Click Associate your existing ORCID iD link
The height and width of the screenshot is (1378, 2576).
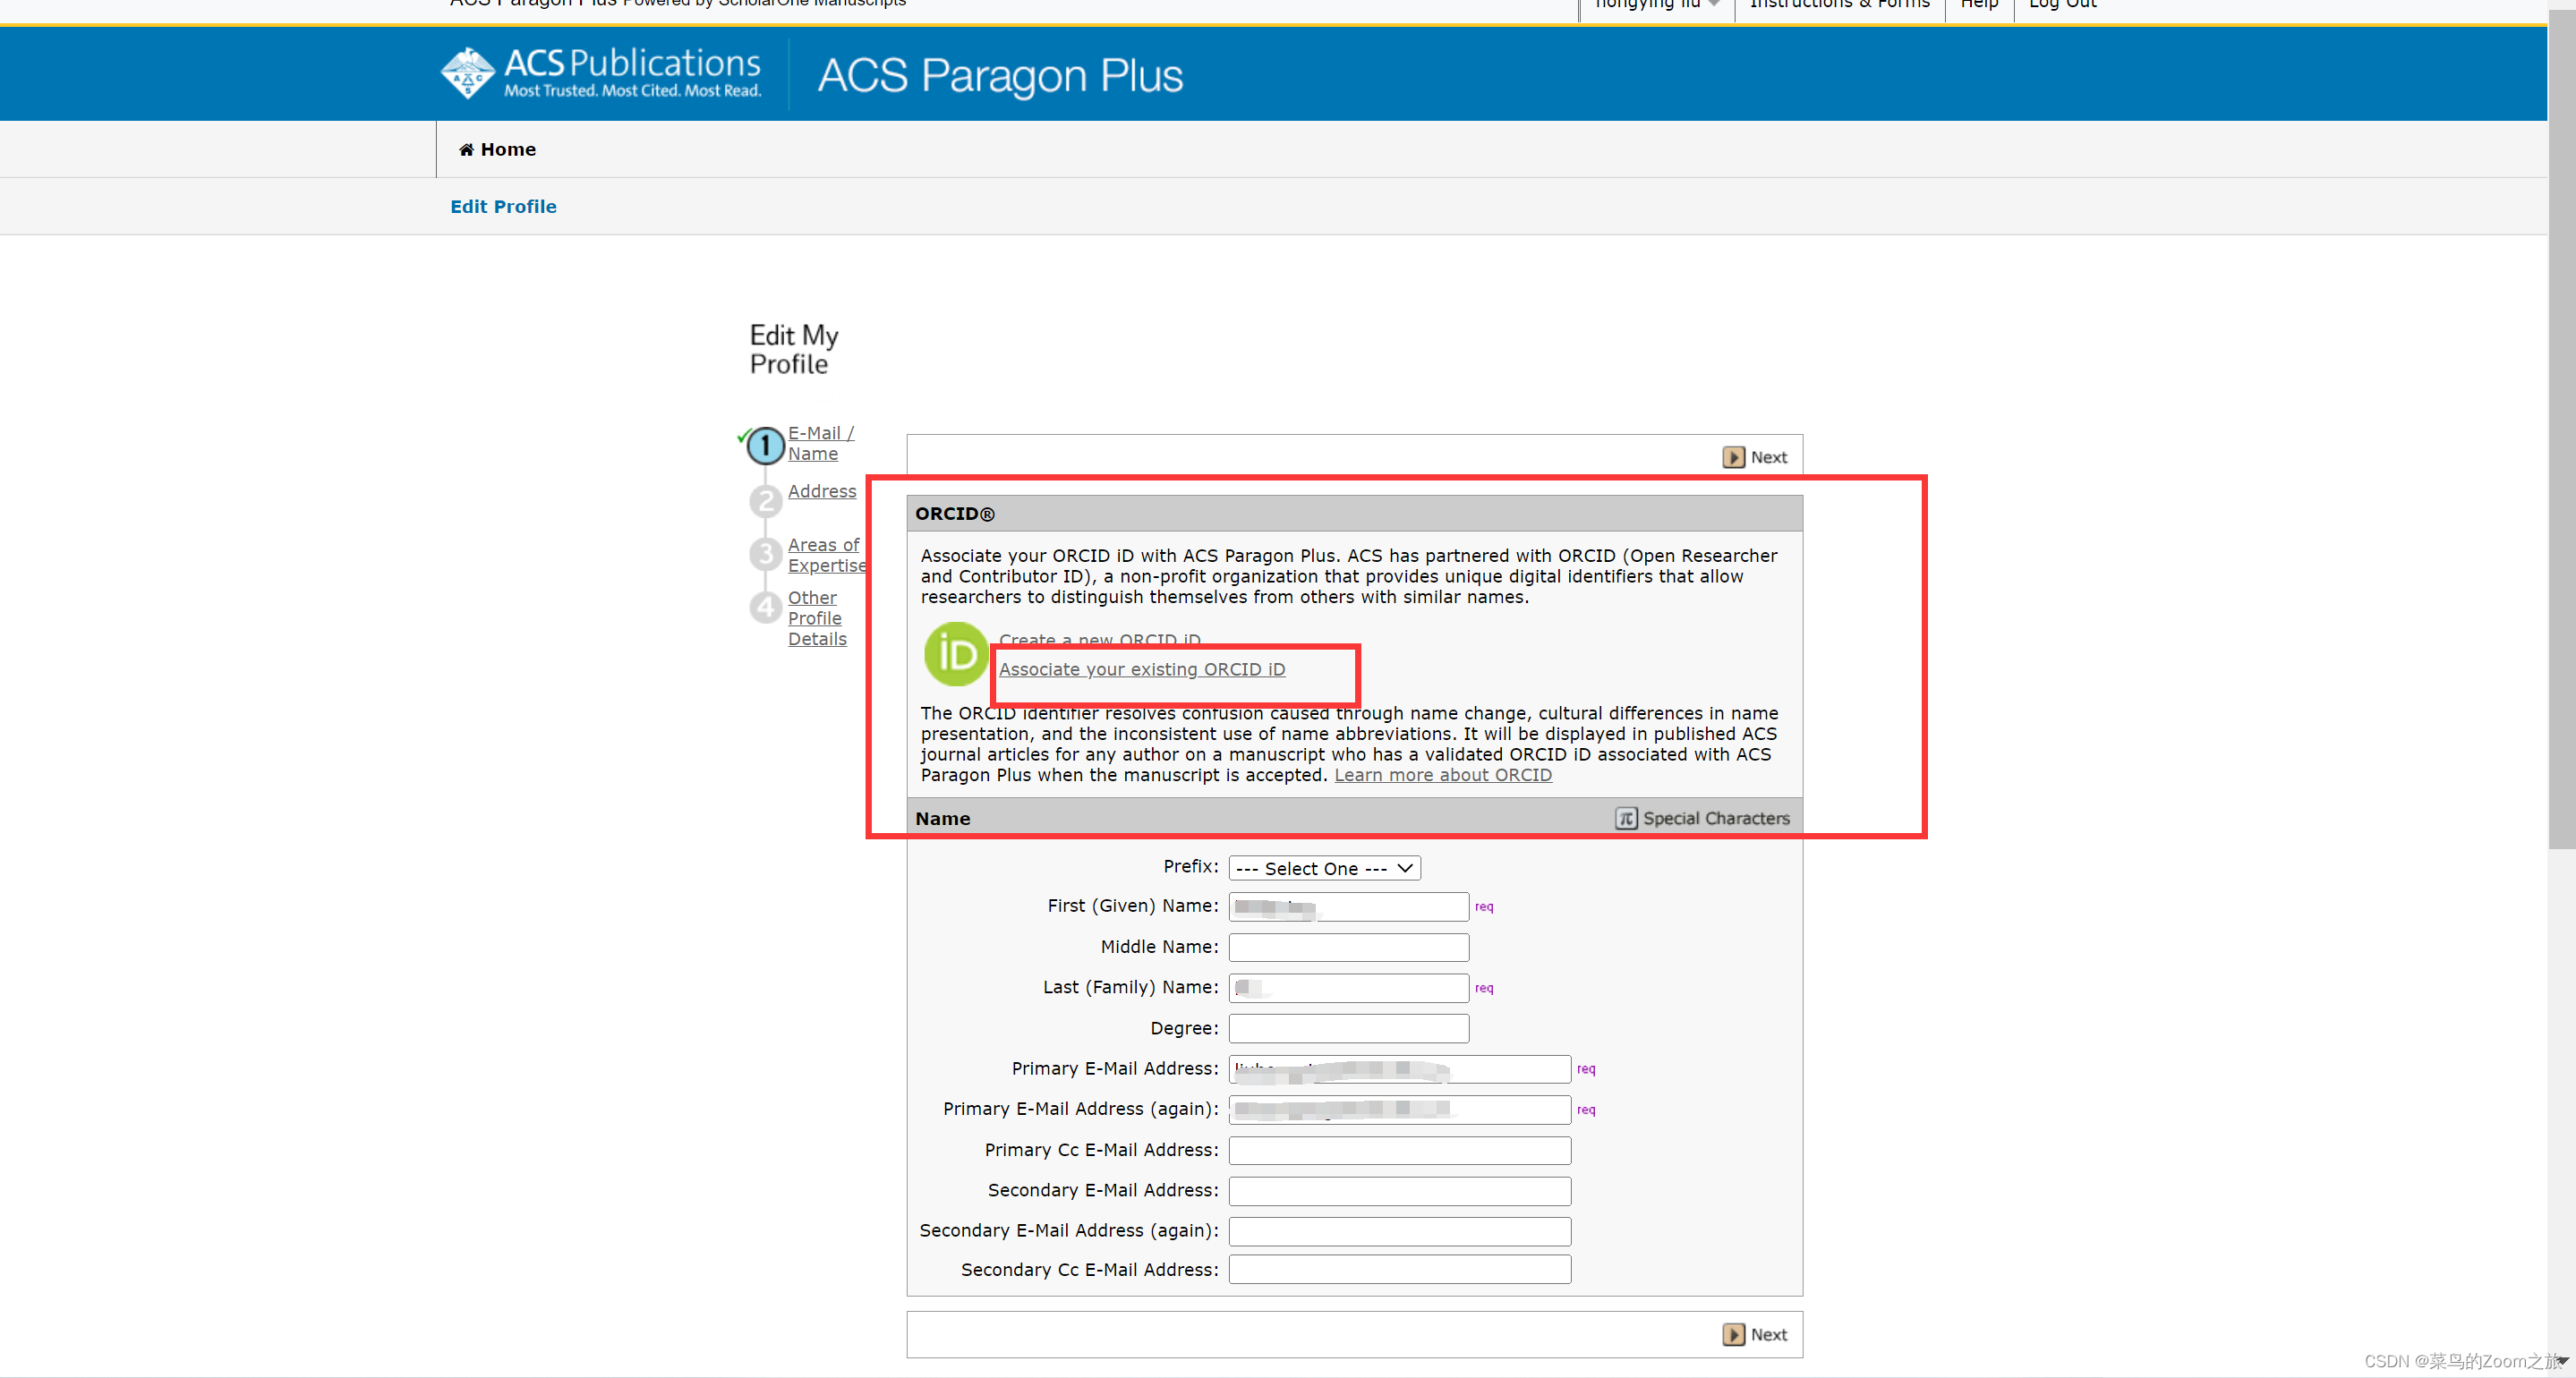point(1141,669)
